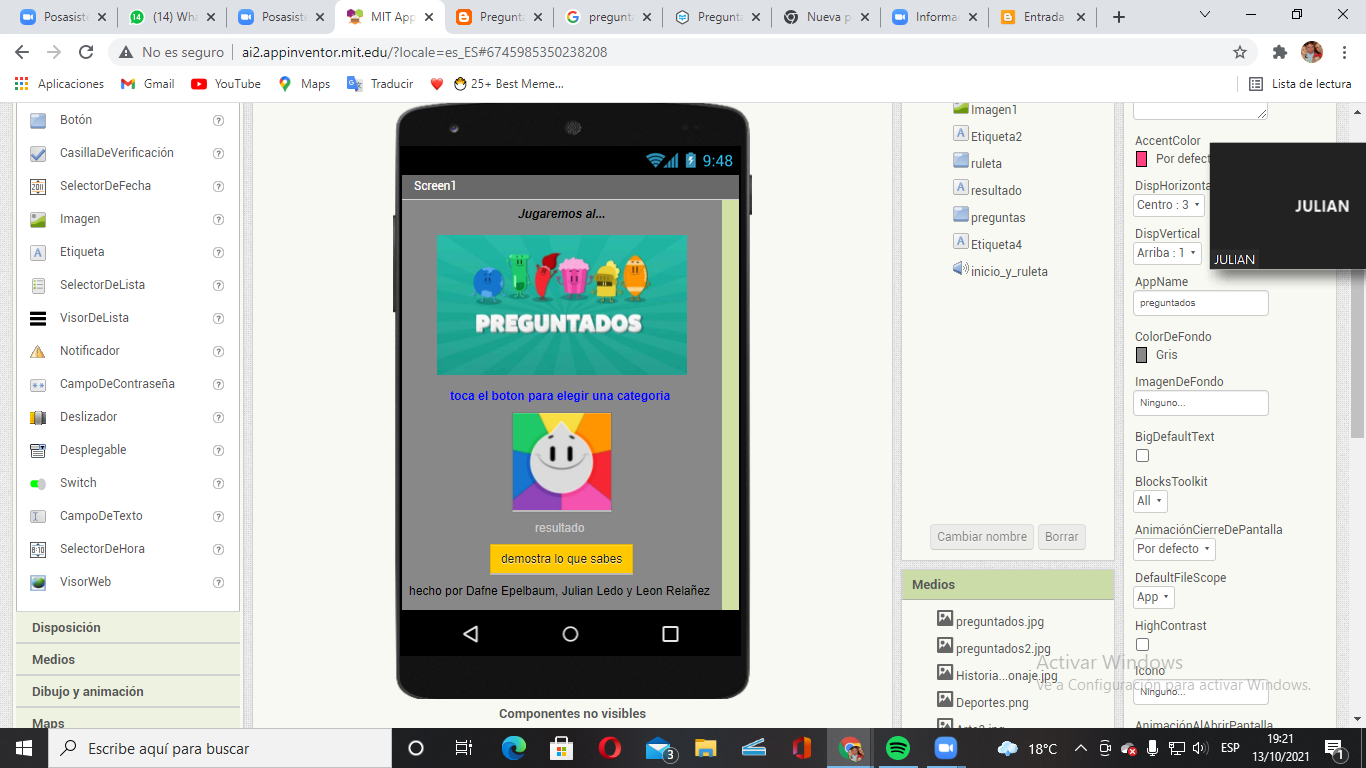Viewport: 1366px width, 768px height.
Task: Click 'demostra lo que sabes' button in viewer
Action: 561,559
